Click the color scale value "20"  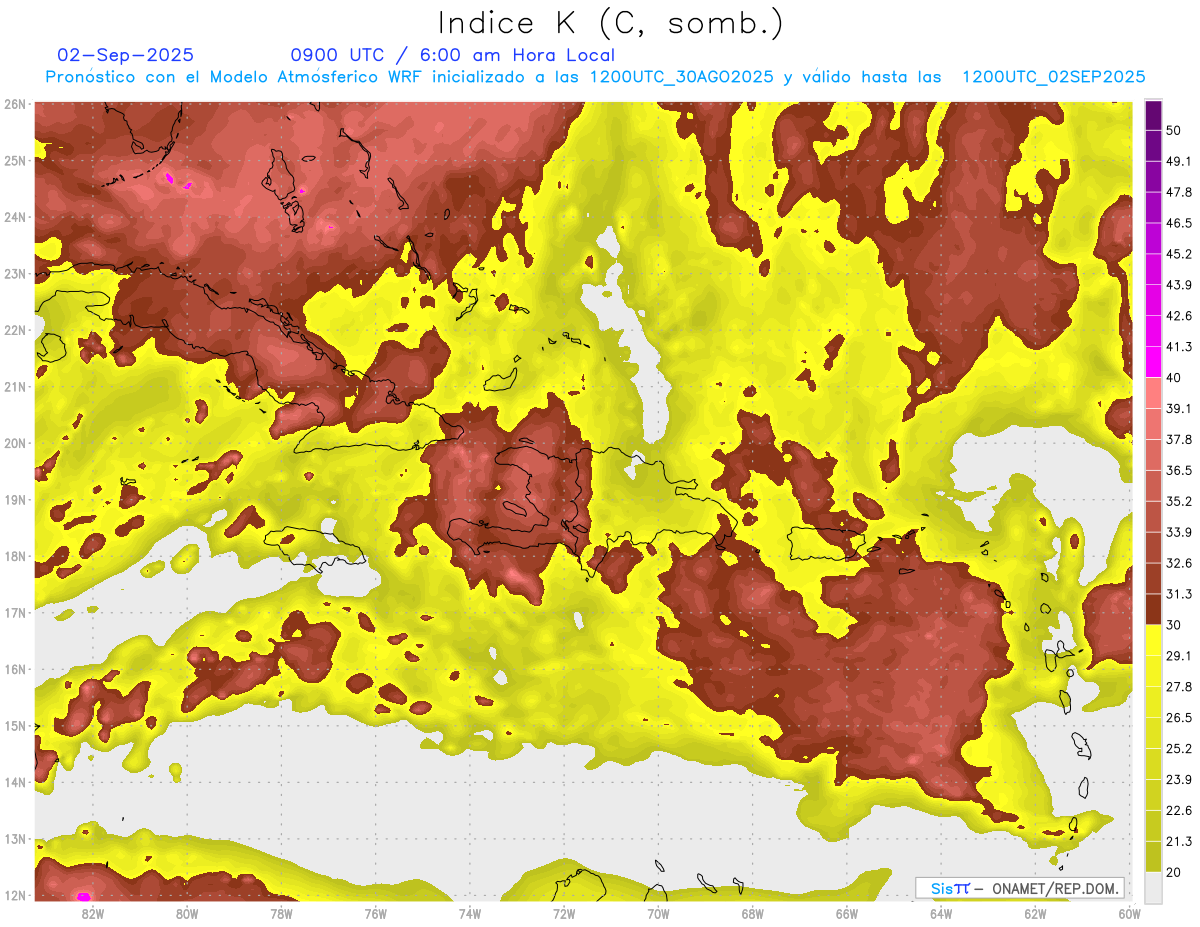click(x=1174, y=873)
